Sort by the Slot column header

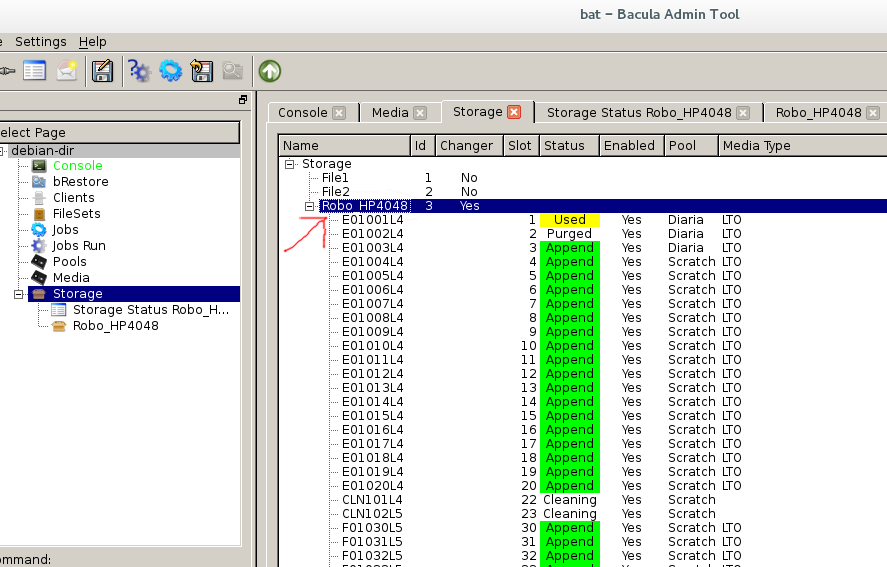(521, 145)
